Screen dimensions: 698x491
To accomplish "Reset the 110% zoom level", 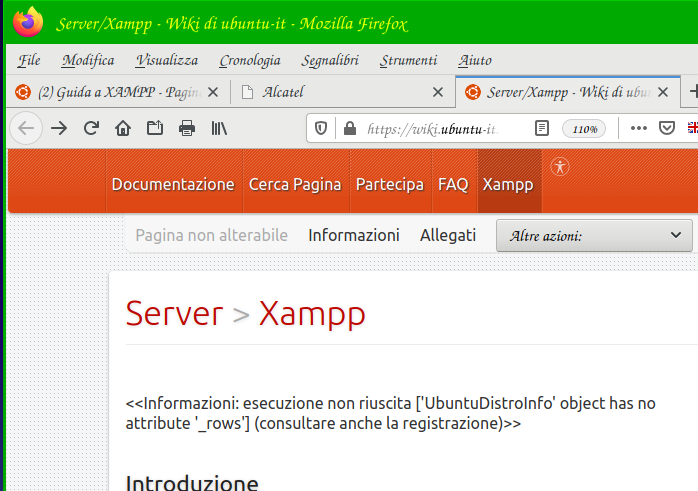I will (584, 129).
